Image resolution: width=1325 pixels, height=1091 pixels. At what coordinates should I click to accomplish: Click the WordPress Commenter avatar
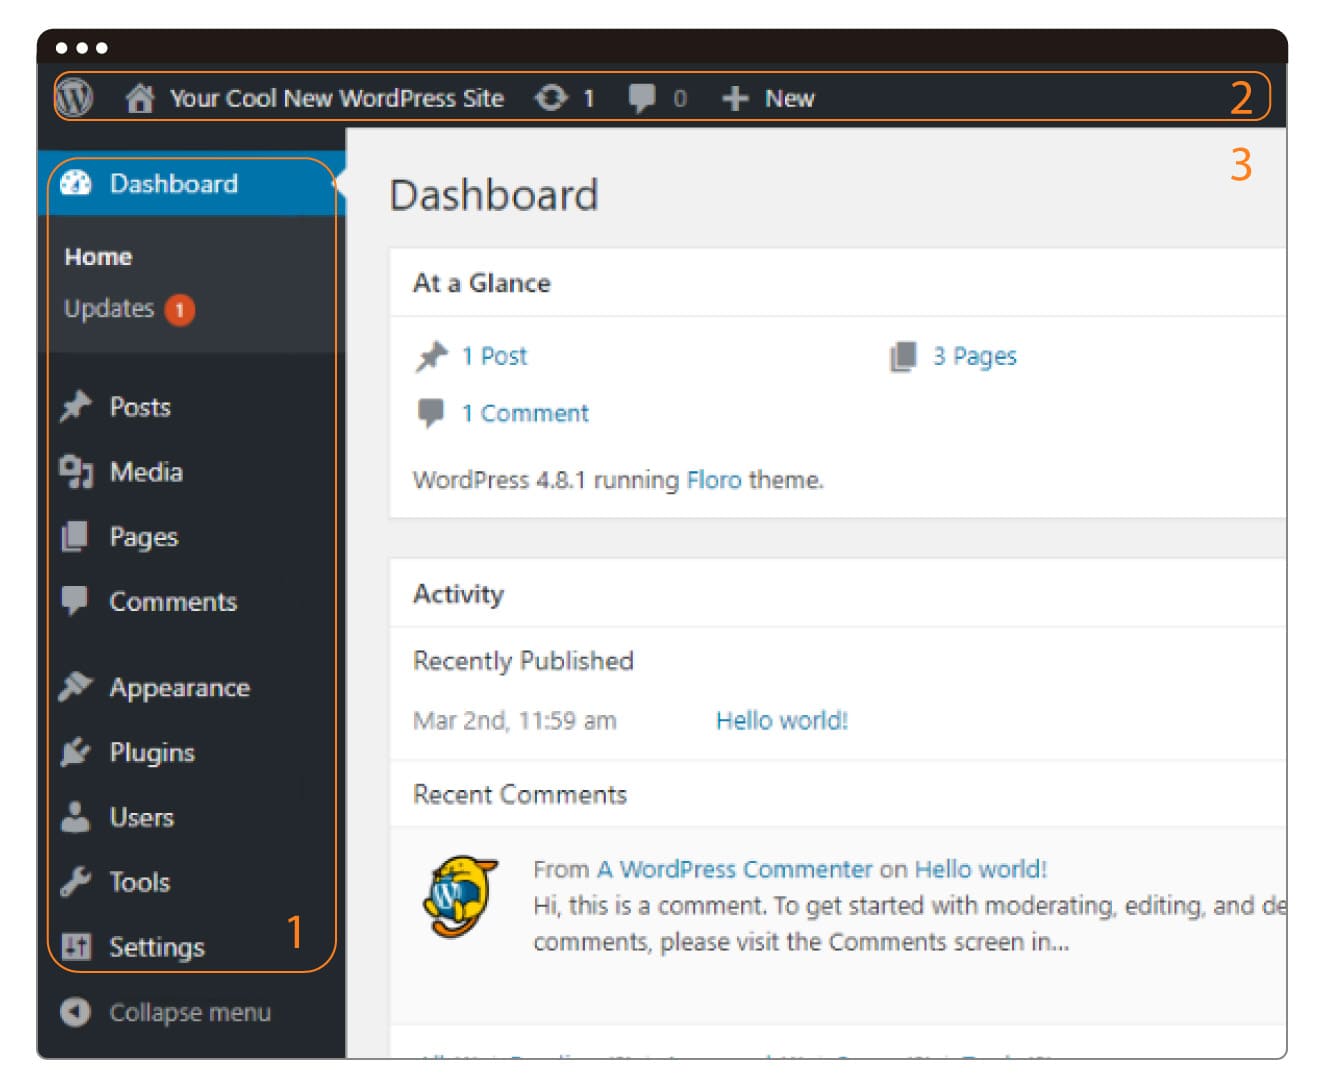[460, 895]
